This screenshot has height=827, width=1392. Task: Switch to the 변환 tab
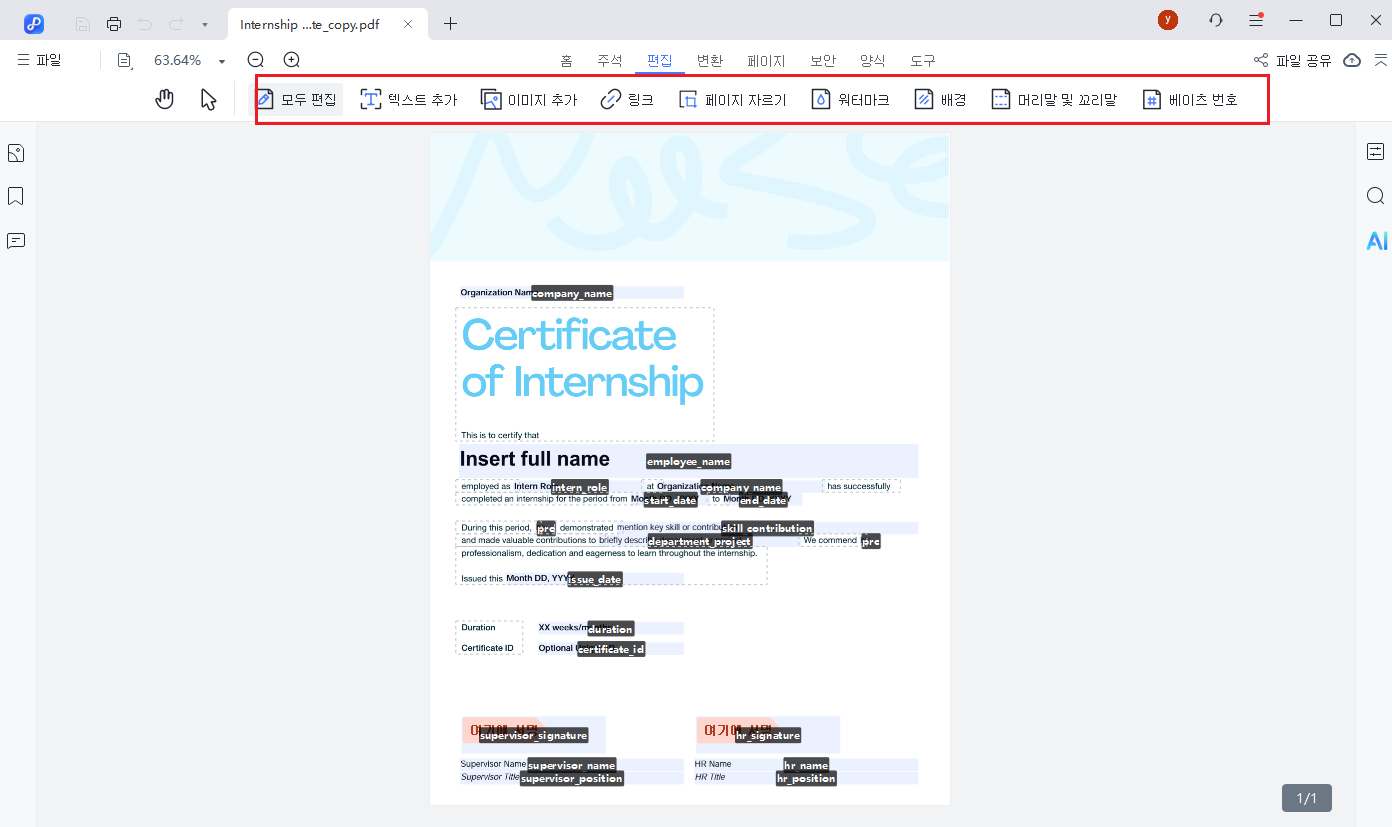click(x=709, y=61)
